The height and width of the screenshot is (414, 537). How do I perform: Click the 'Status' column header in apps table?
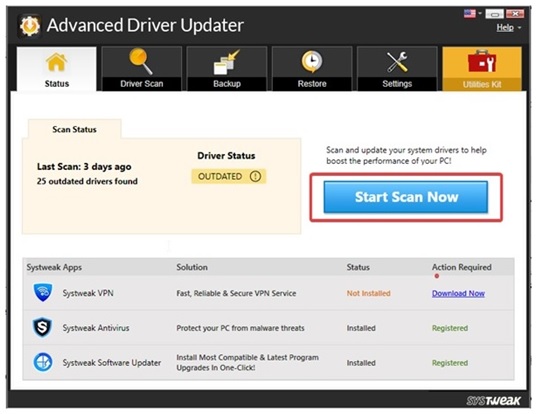[x=358, y=267]
